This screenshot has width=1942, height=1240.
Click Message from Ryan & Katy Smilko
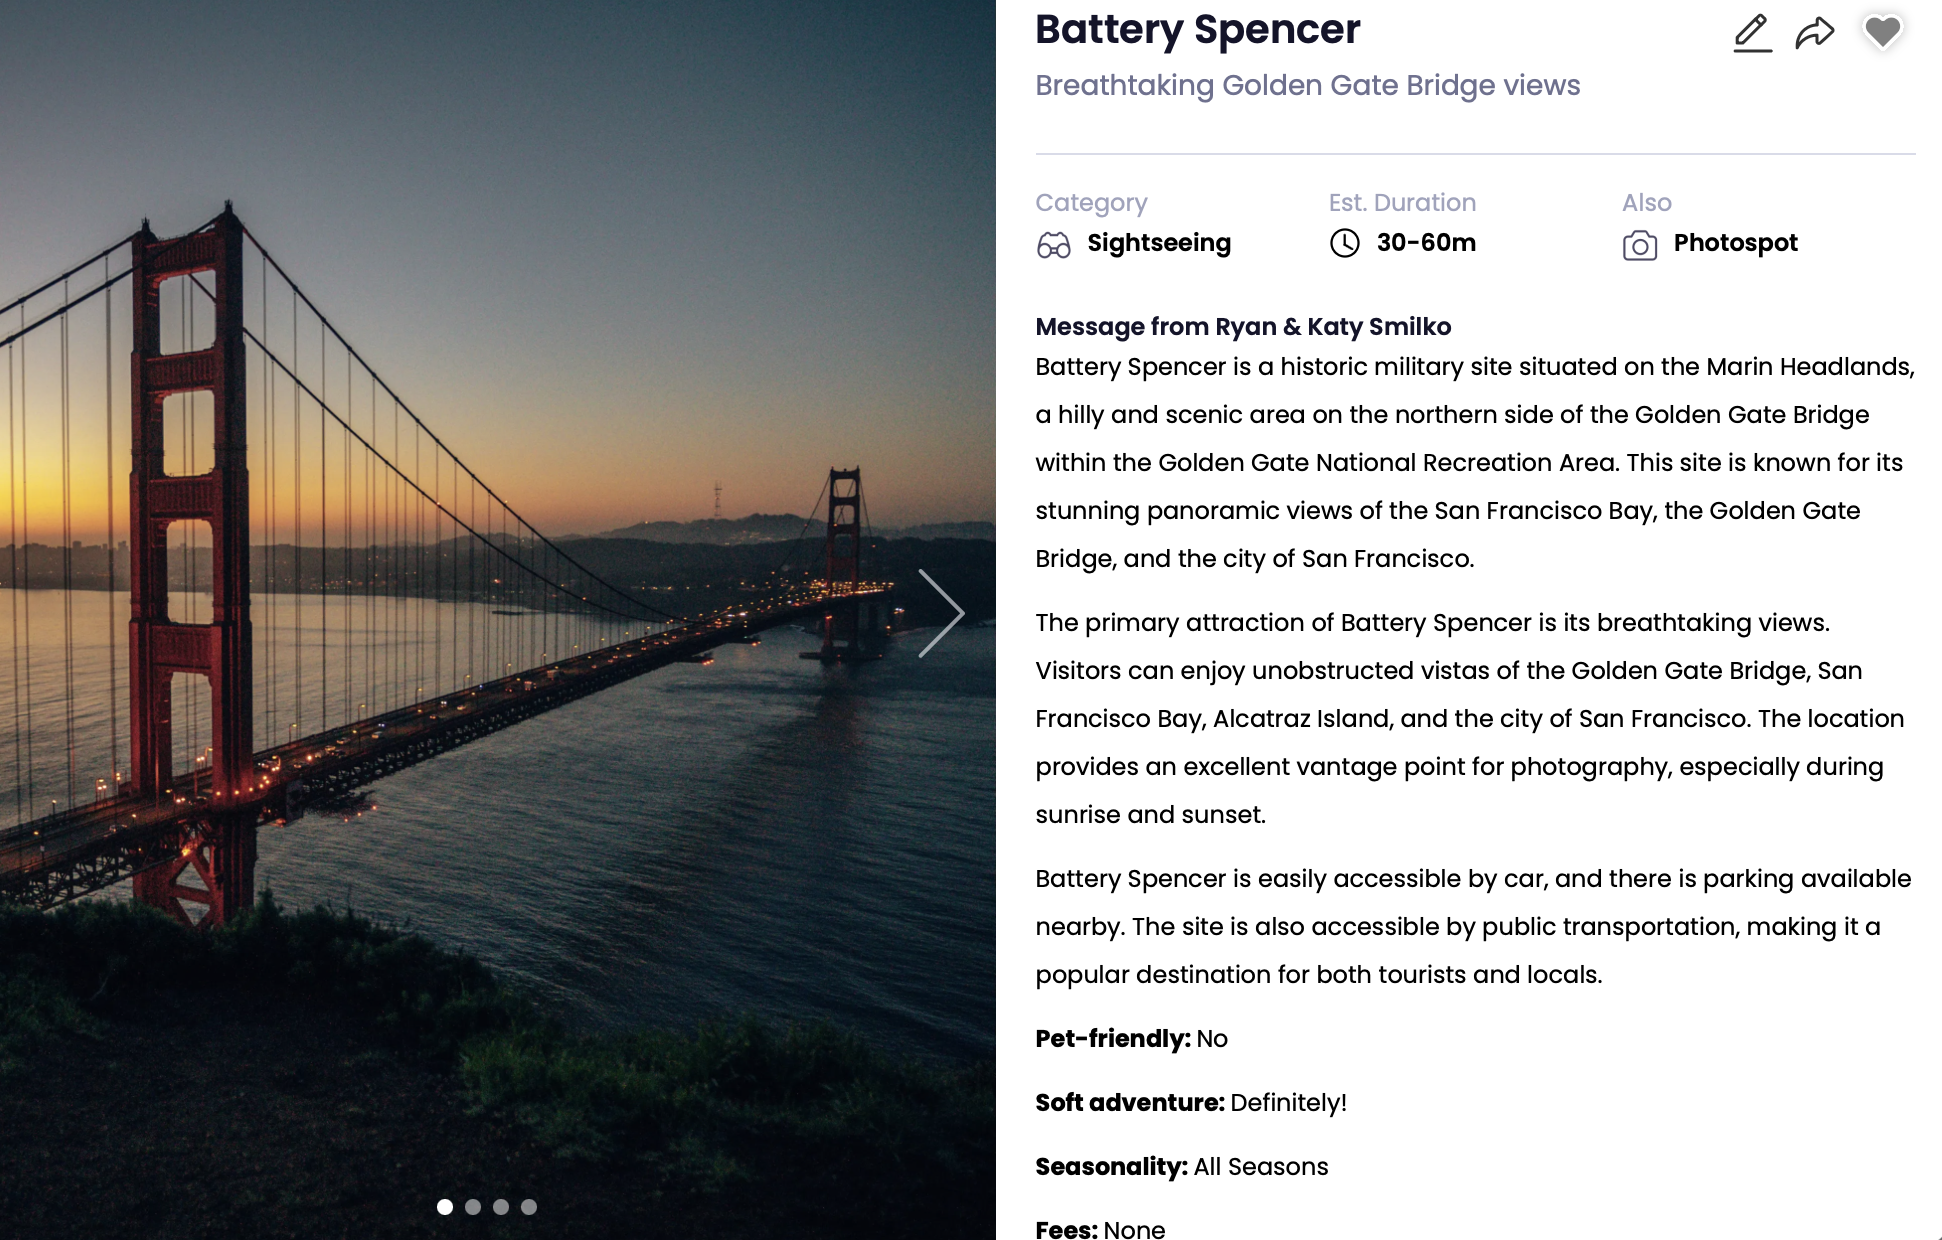1243,327
